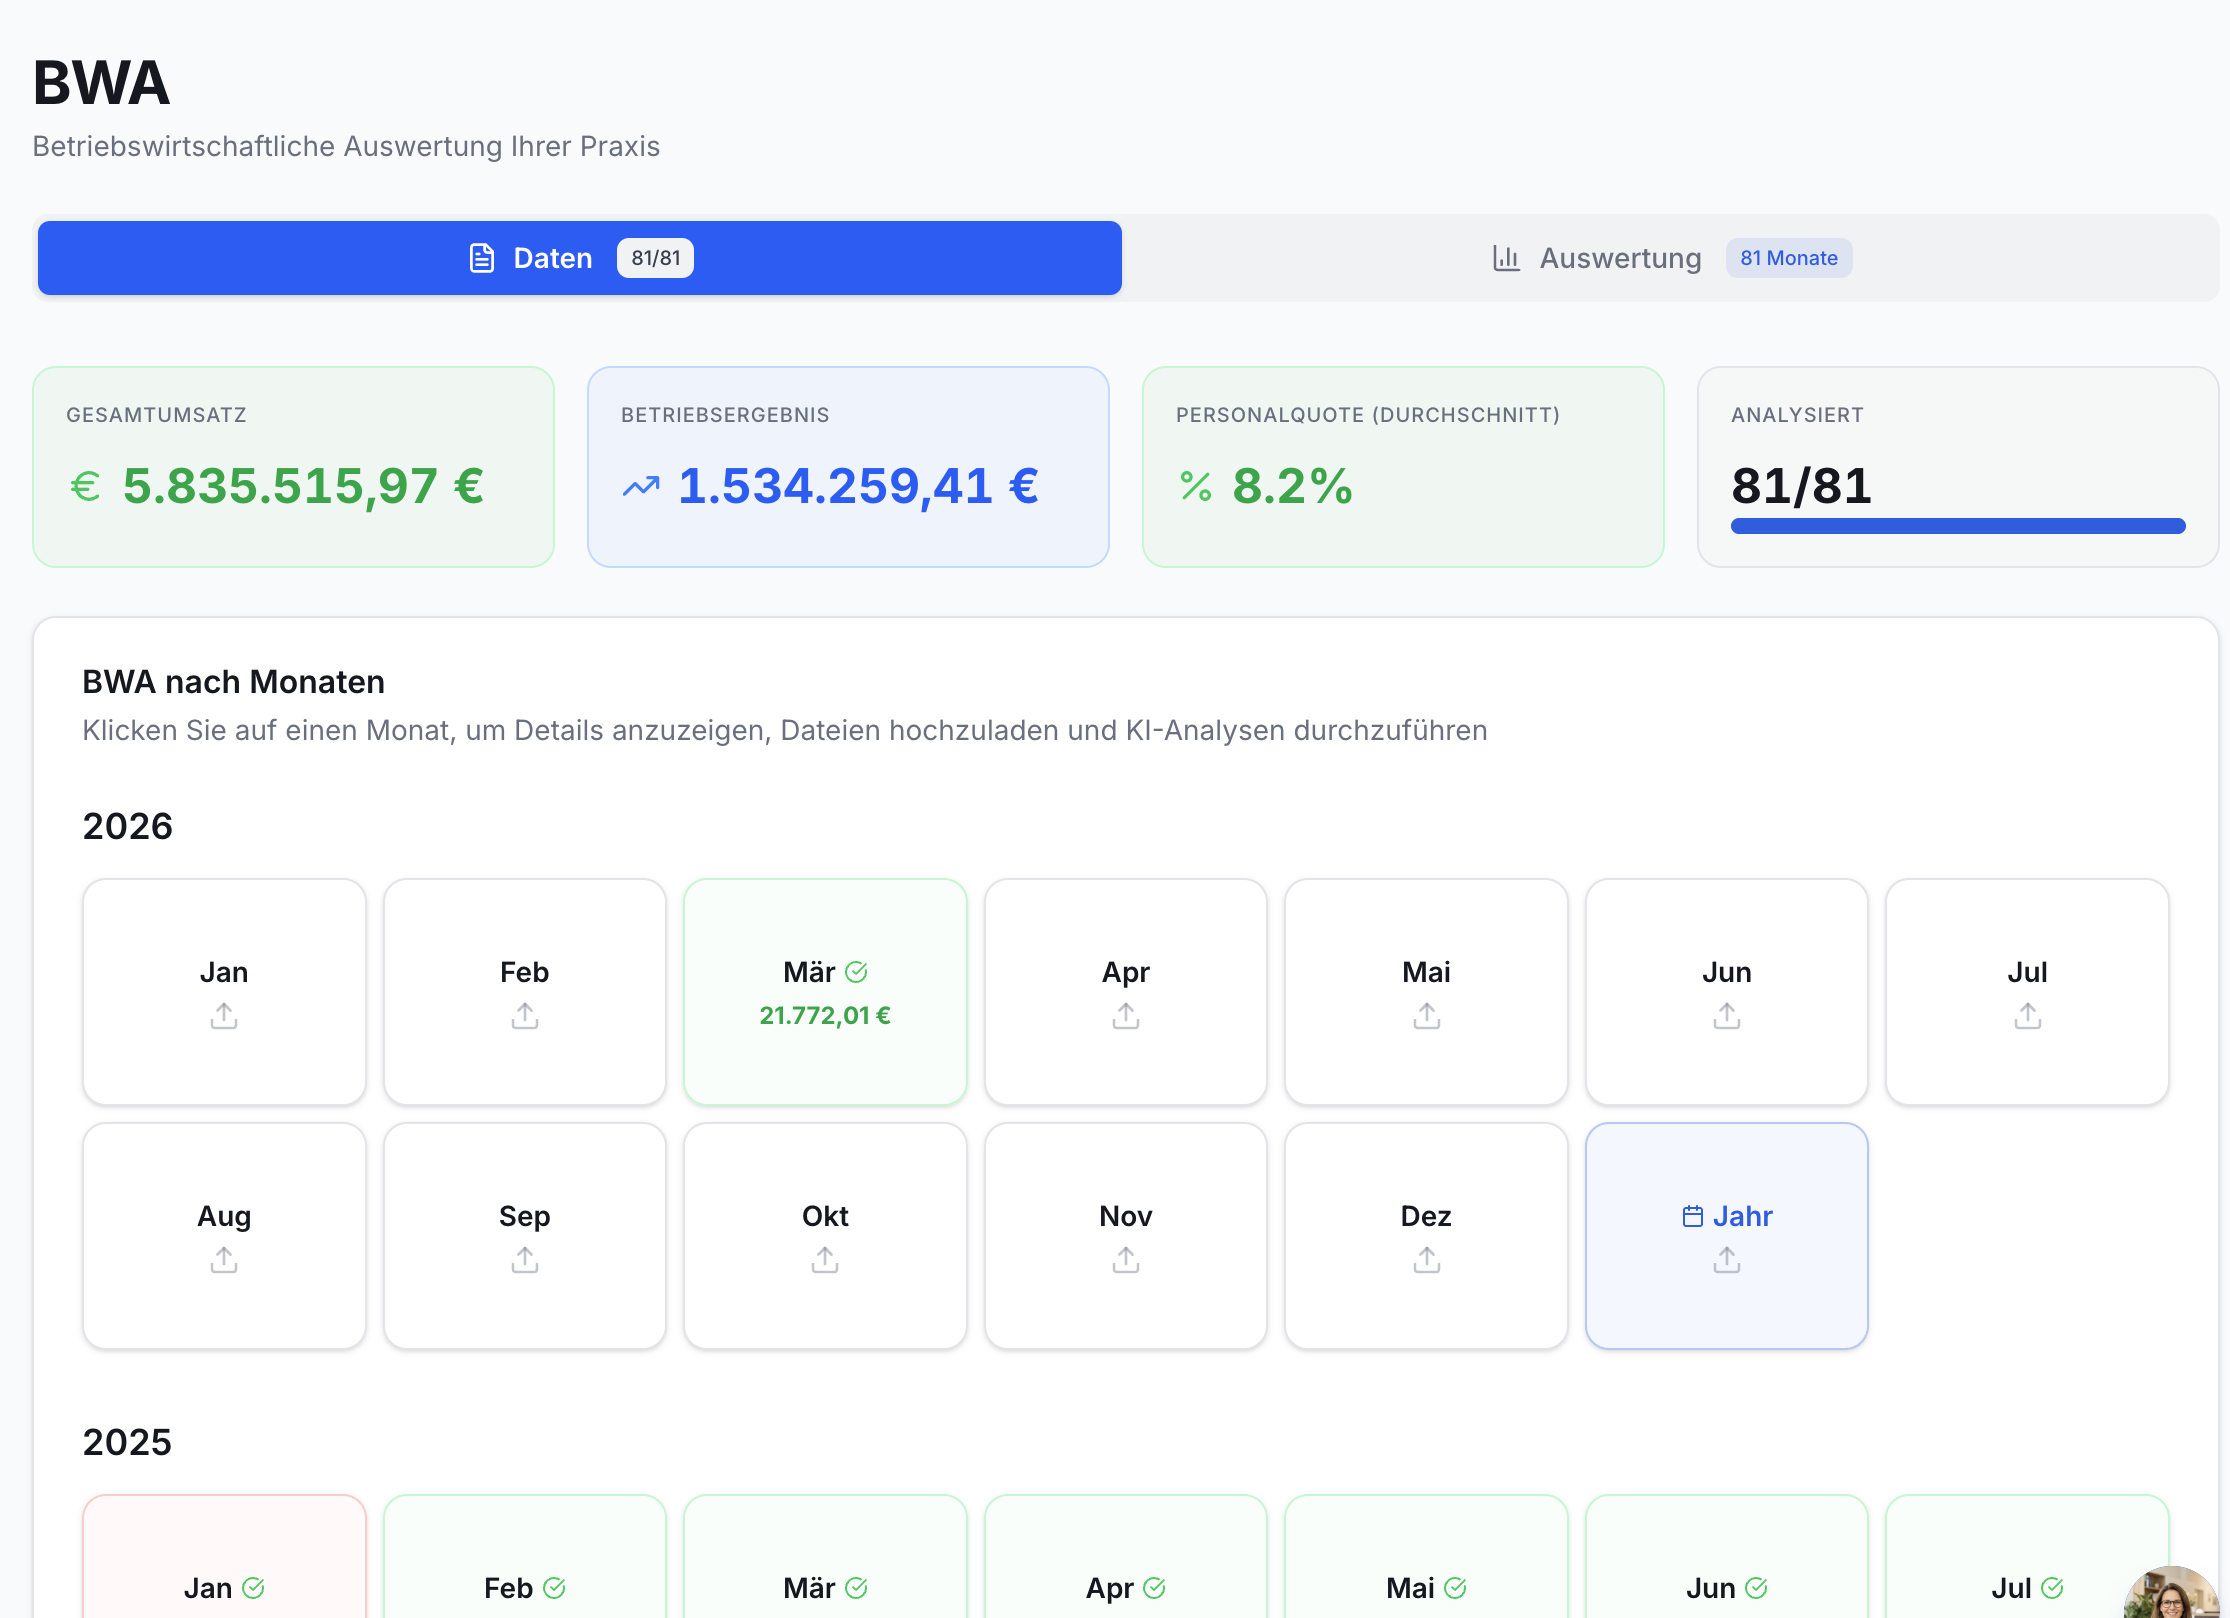Click the green checkmark beside Mär 2026
The width and height of the screenshot is (2230, 1618).
857,972
